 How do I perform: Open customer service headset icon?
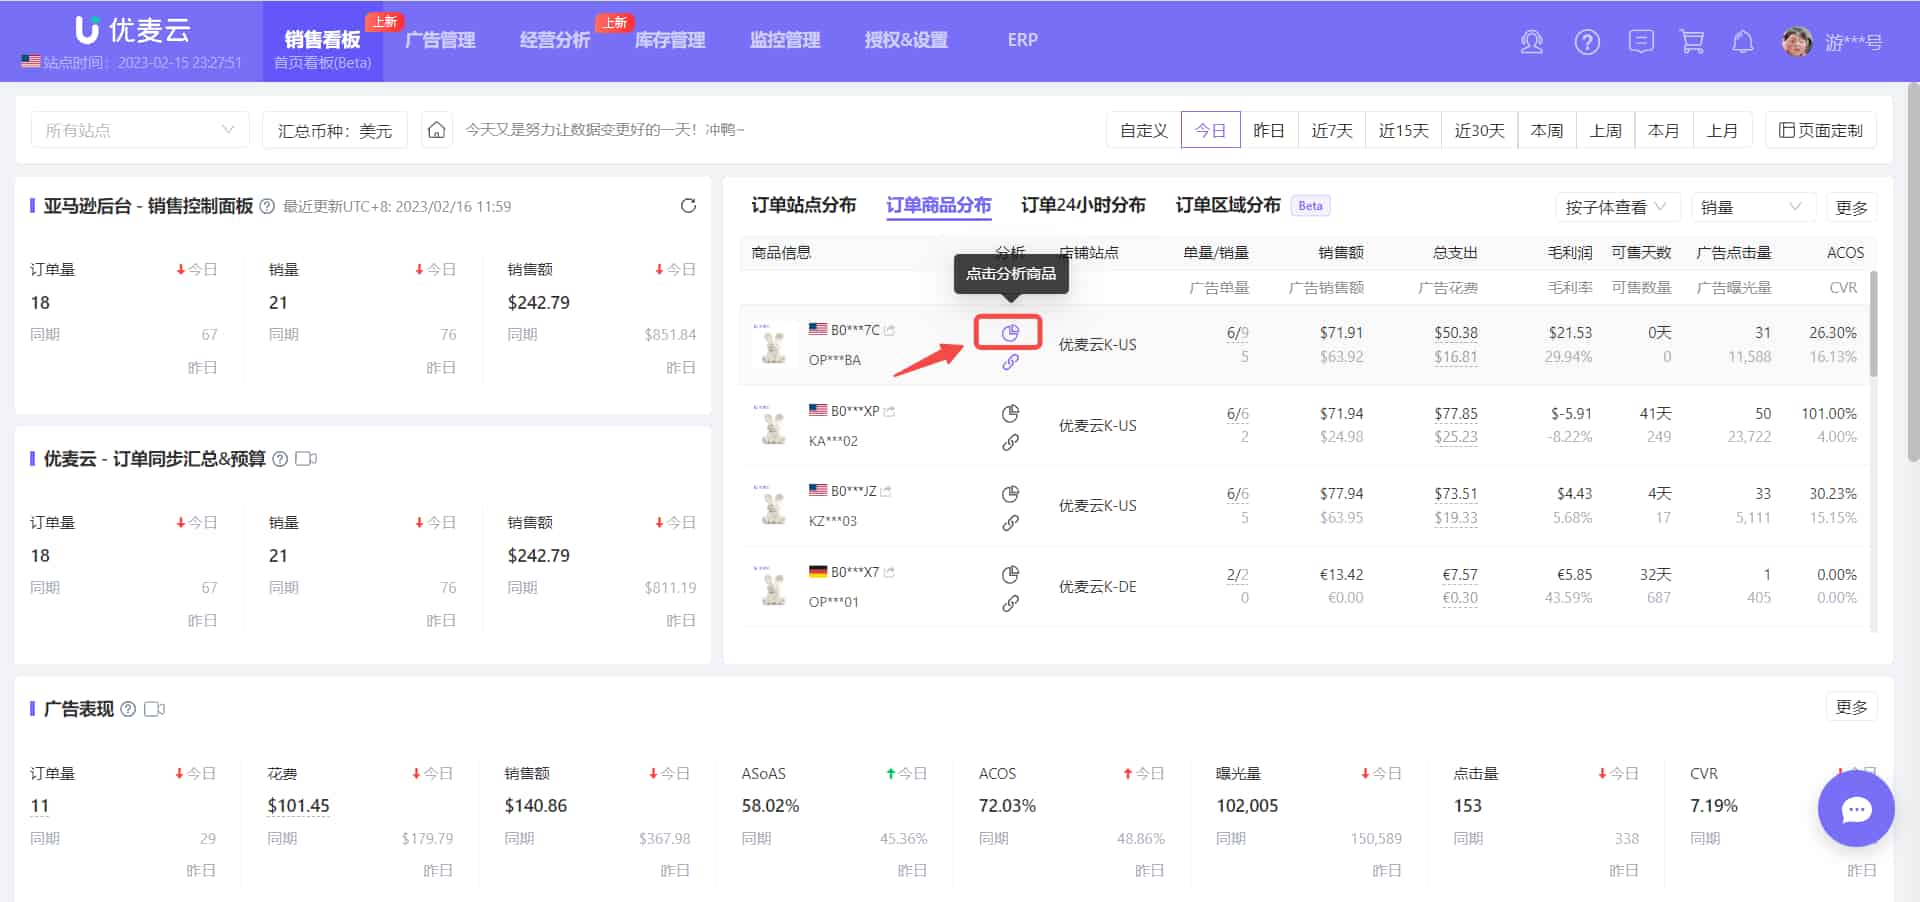(x=1531, y=42)
